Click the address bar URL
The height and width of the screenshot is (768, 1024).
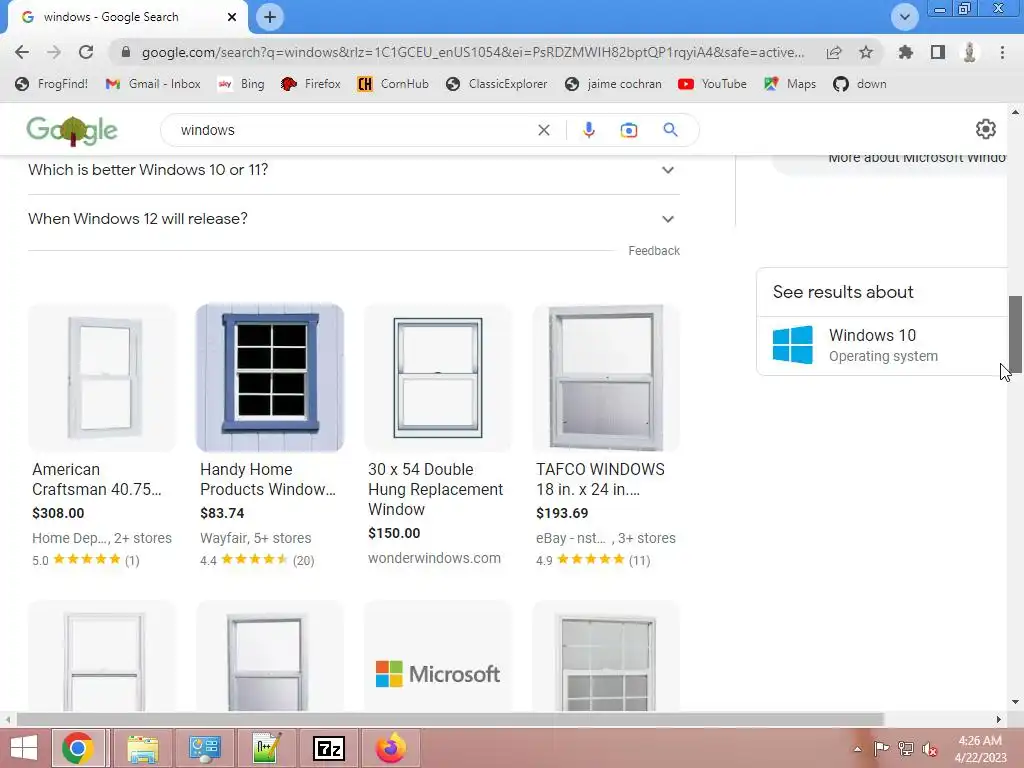click(x=473, y=52)
